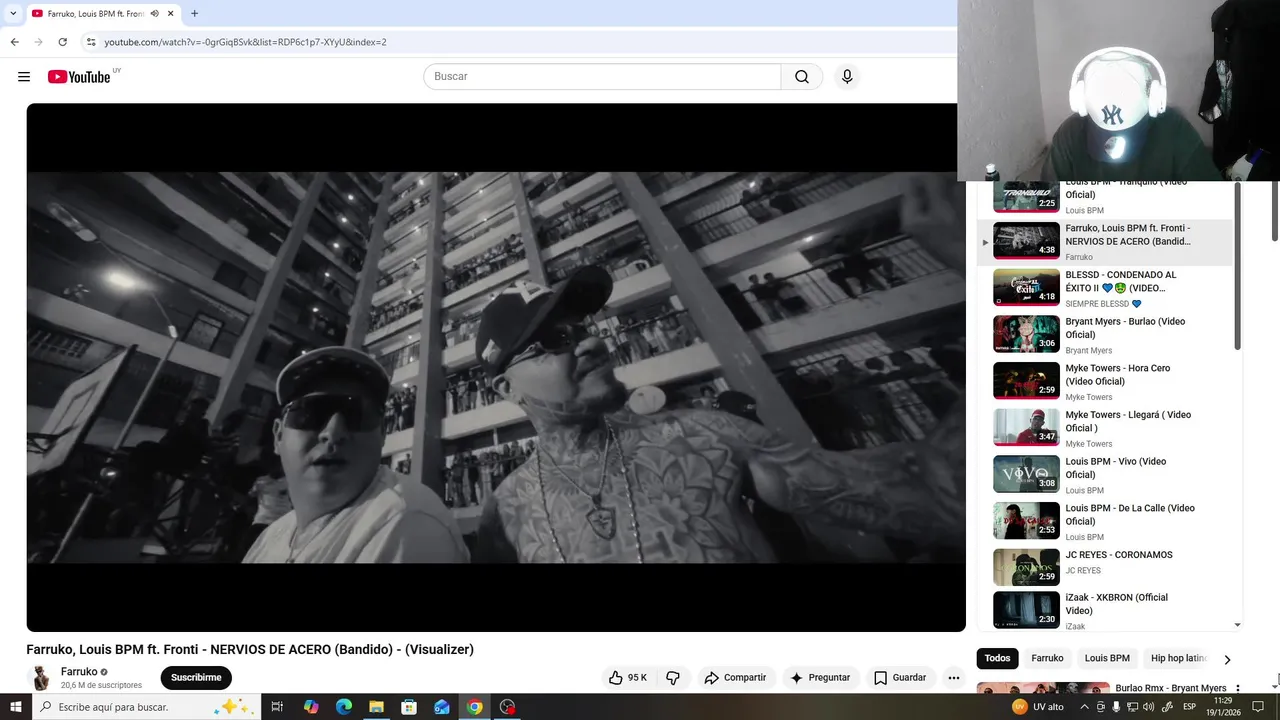Select the Hip hop latino chip
This screenshot has width=1280, height=720.
coord(1178,658)
